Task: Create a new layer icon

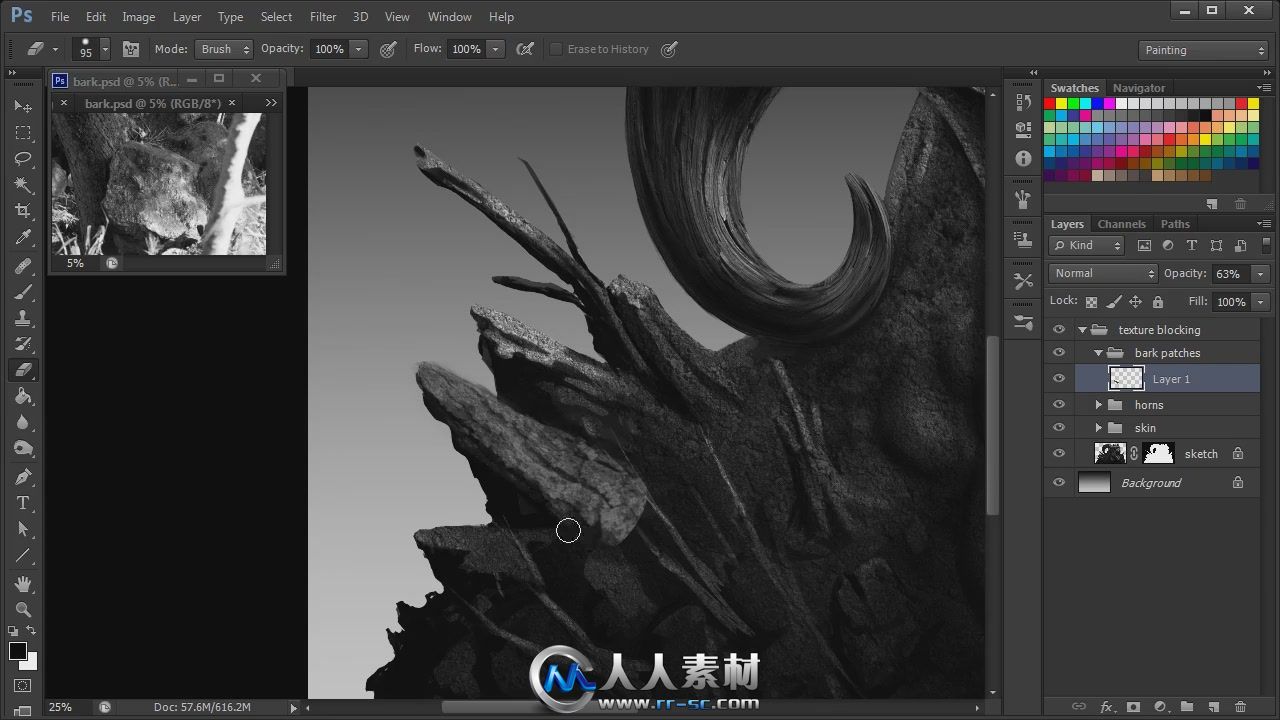Action: 1211,707
